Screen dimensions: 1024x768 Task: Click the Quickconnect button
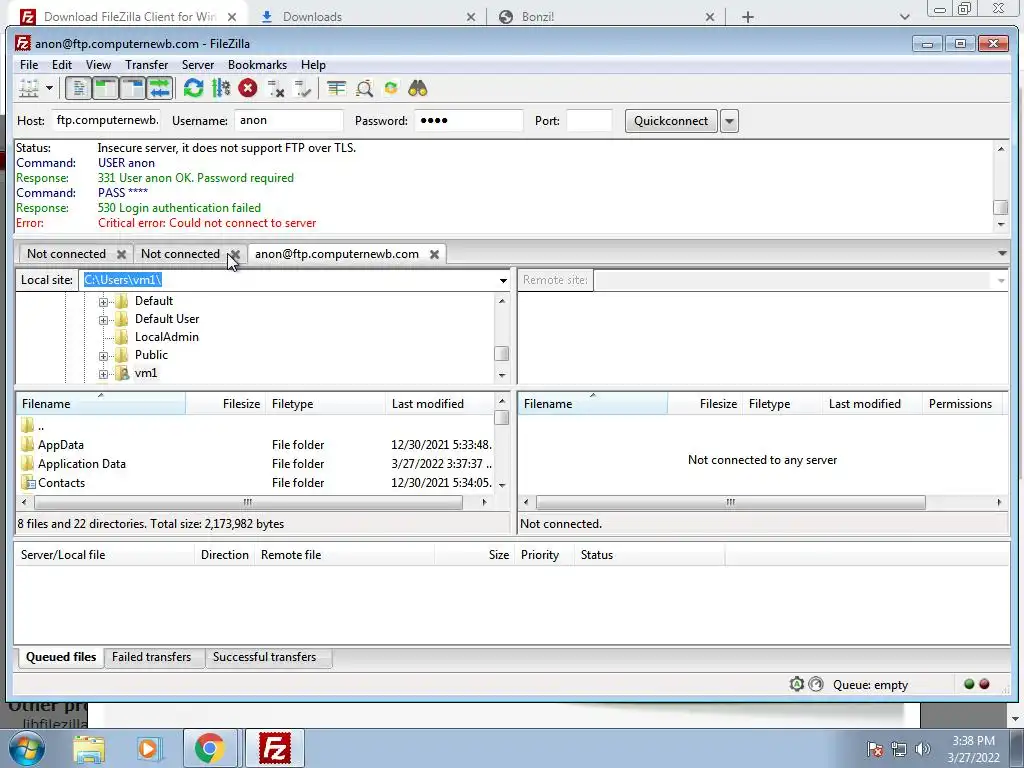(671, 121)
